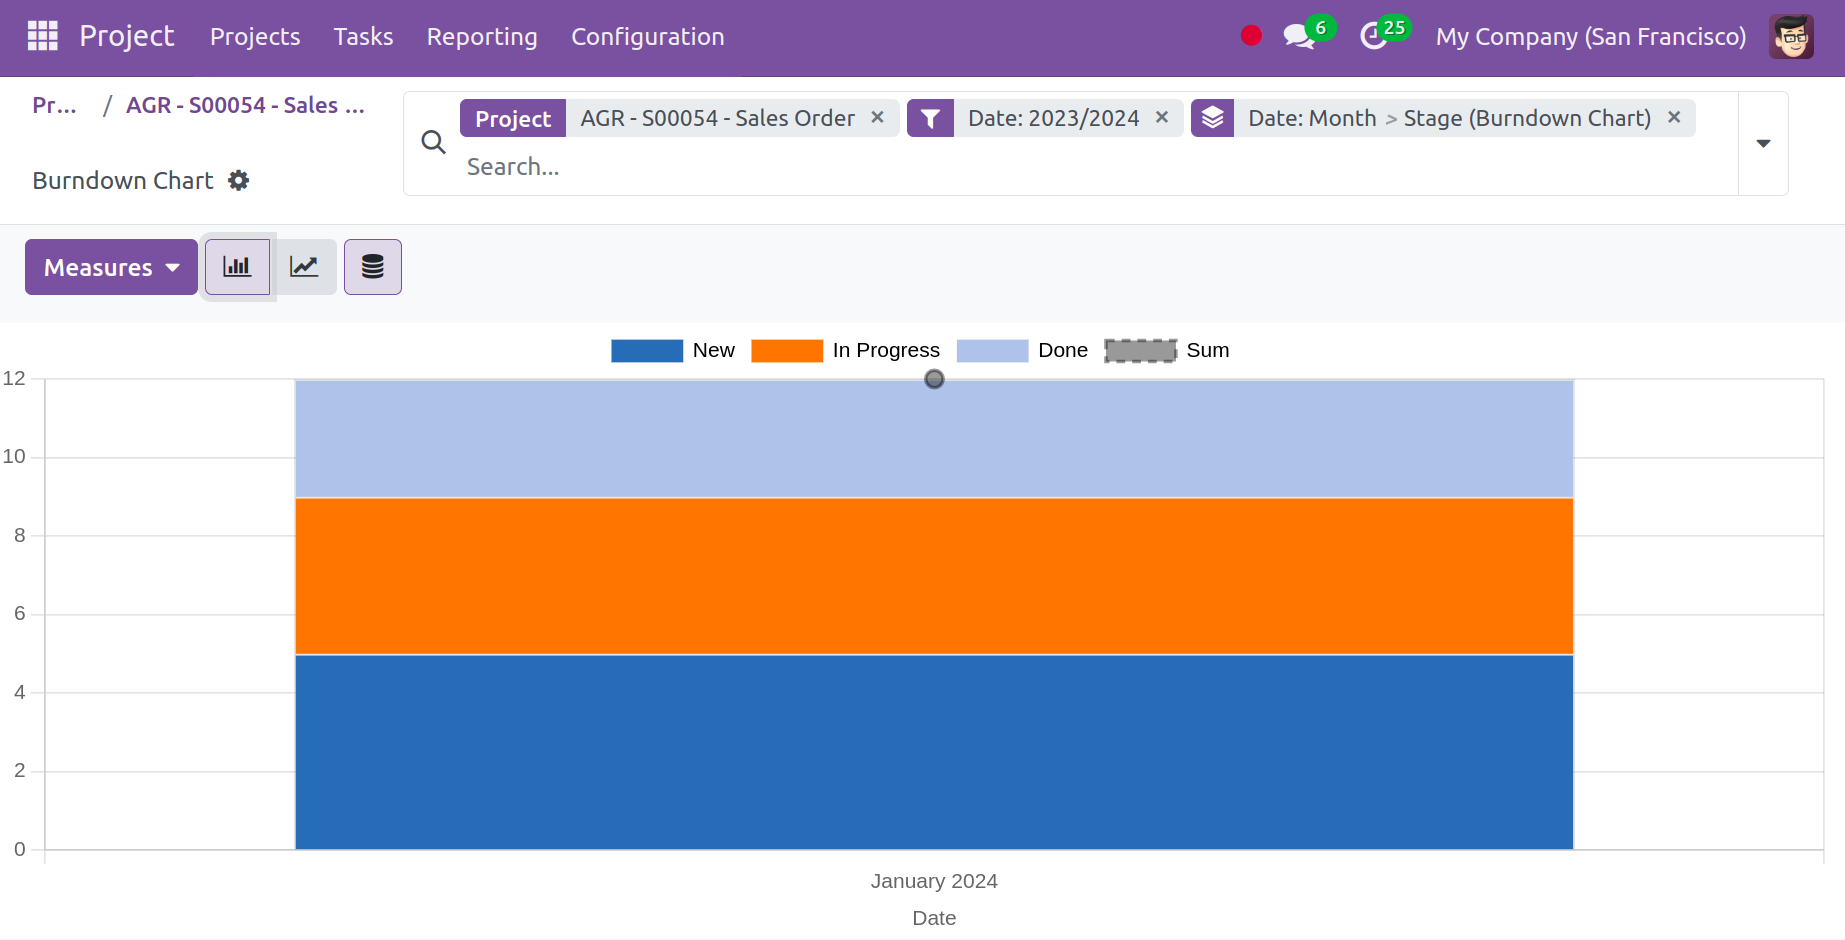Click the Project facet label

[513, 118]
